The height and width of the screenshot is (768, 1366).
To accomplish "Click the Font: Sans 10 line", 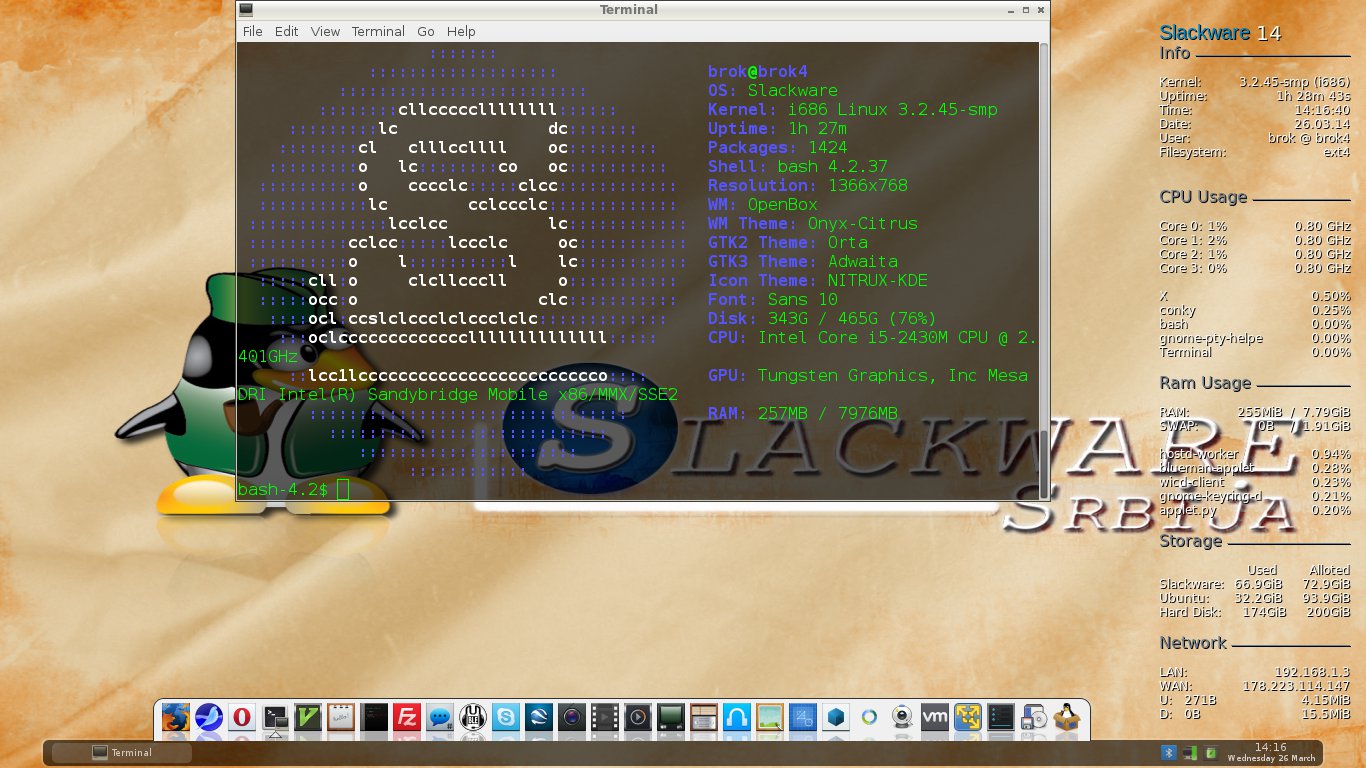I will pos(773,300).
